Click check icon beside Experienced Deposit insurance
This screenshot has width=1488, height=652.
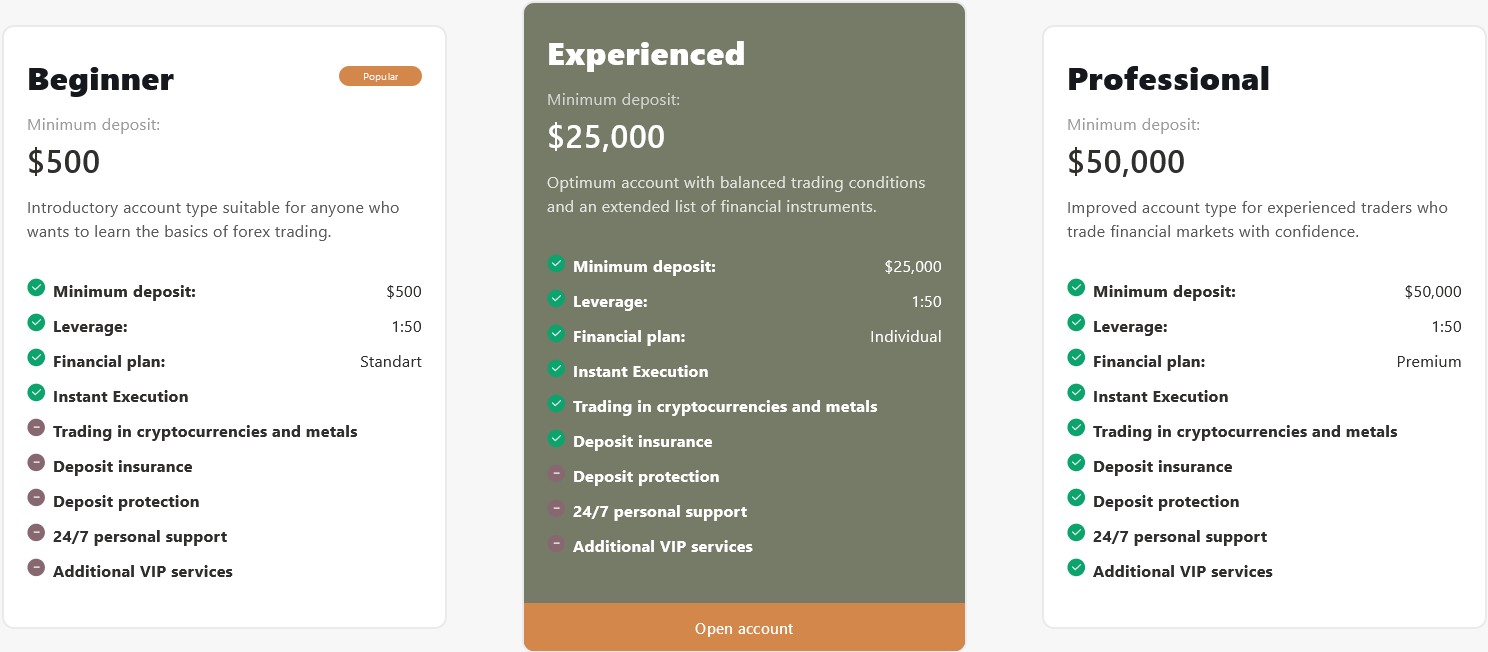pyautogui.click(x=557, y=438)
